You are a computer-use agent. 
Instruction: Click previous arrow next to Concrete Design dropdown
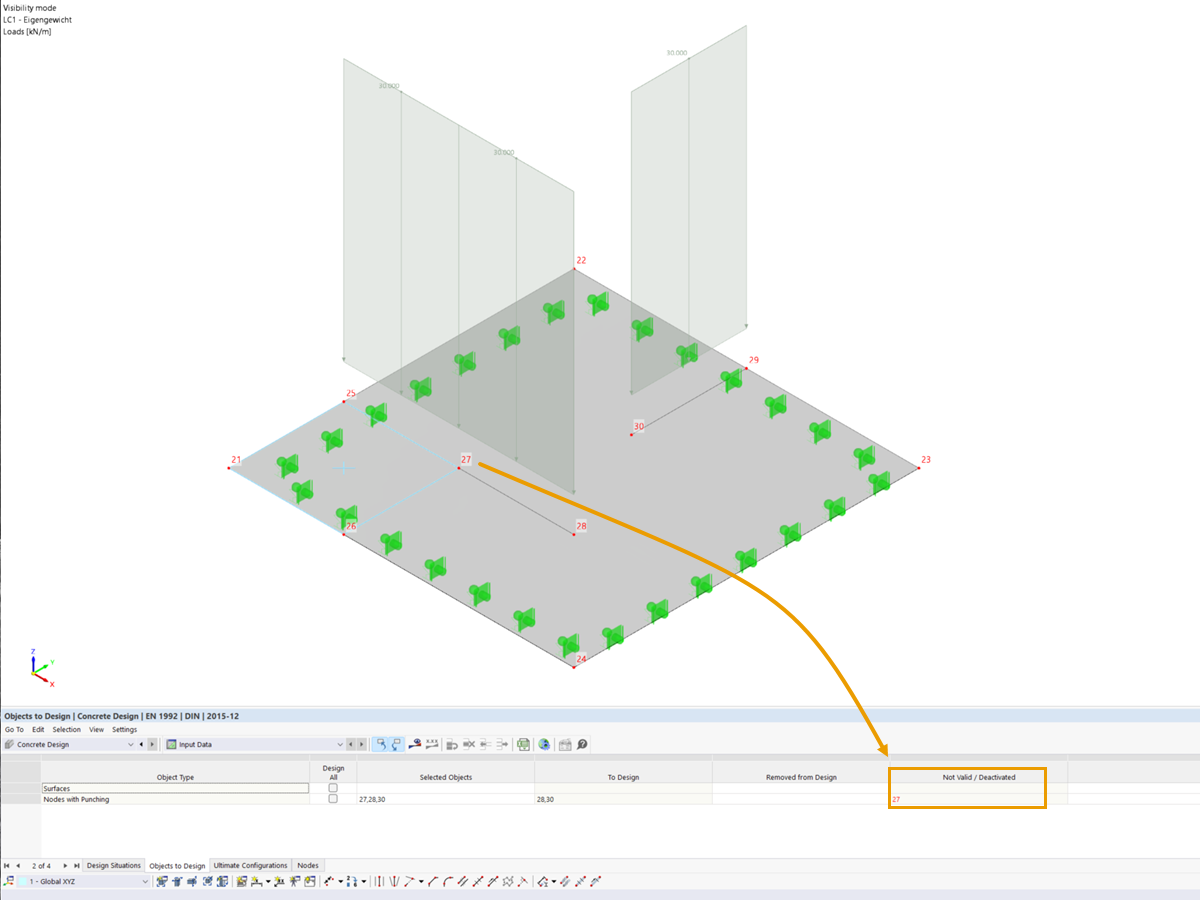point(141,744)
